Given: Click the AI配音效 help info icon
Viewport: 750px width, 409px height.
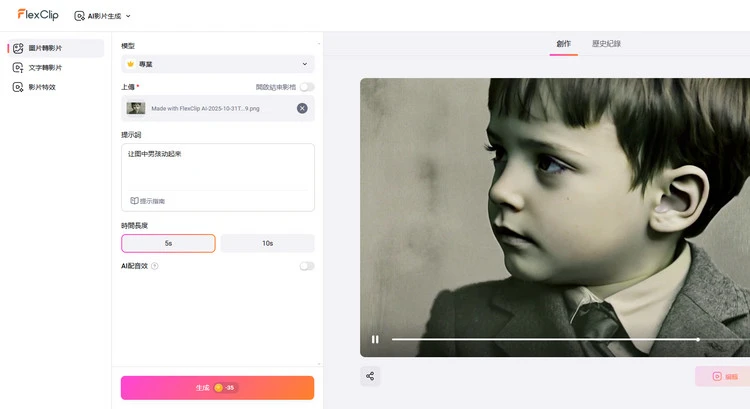Looking at the screenshot, I should (x=155, y=266).
